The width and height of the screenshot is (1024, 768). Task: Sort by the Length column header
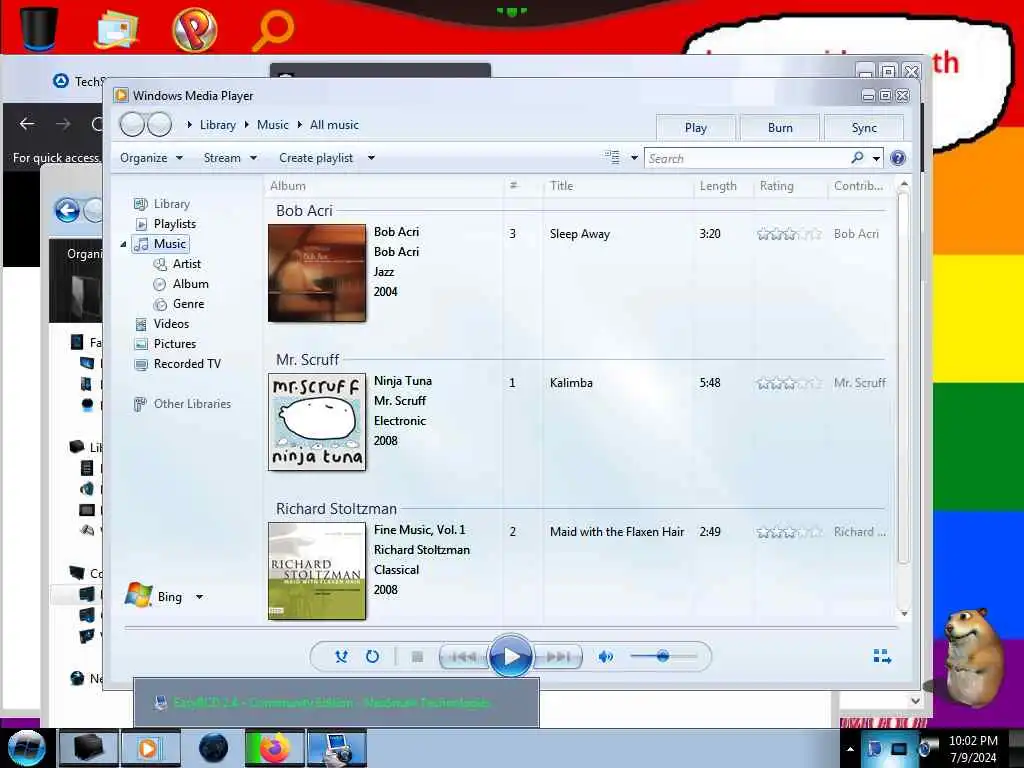point(718,186)
